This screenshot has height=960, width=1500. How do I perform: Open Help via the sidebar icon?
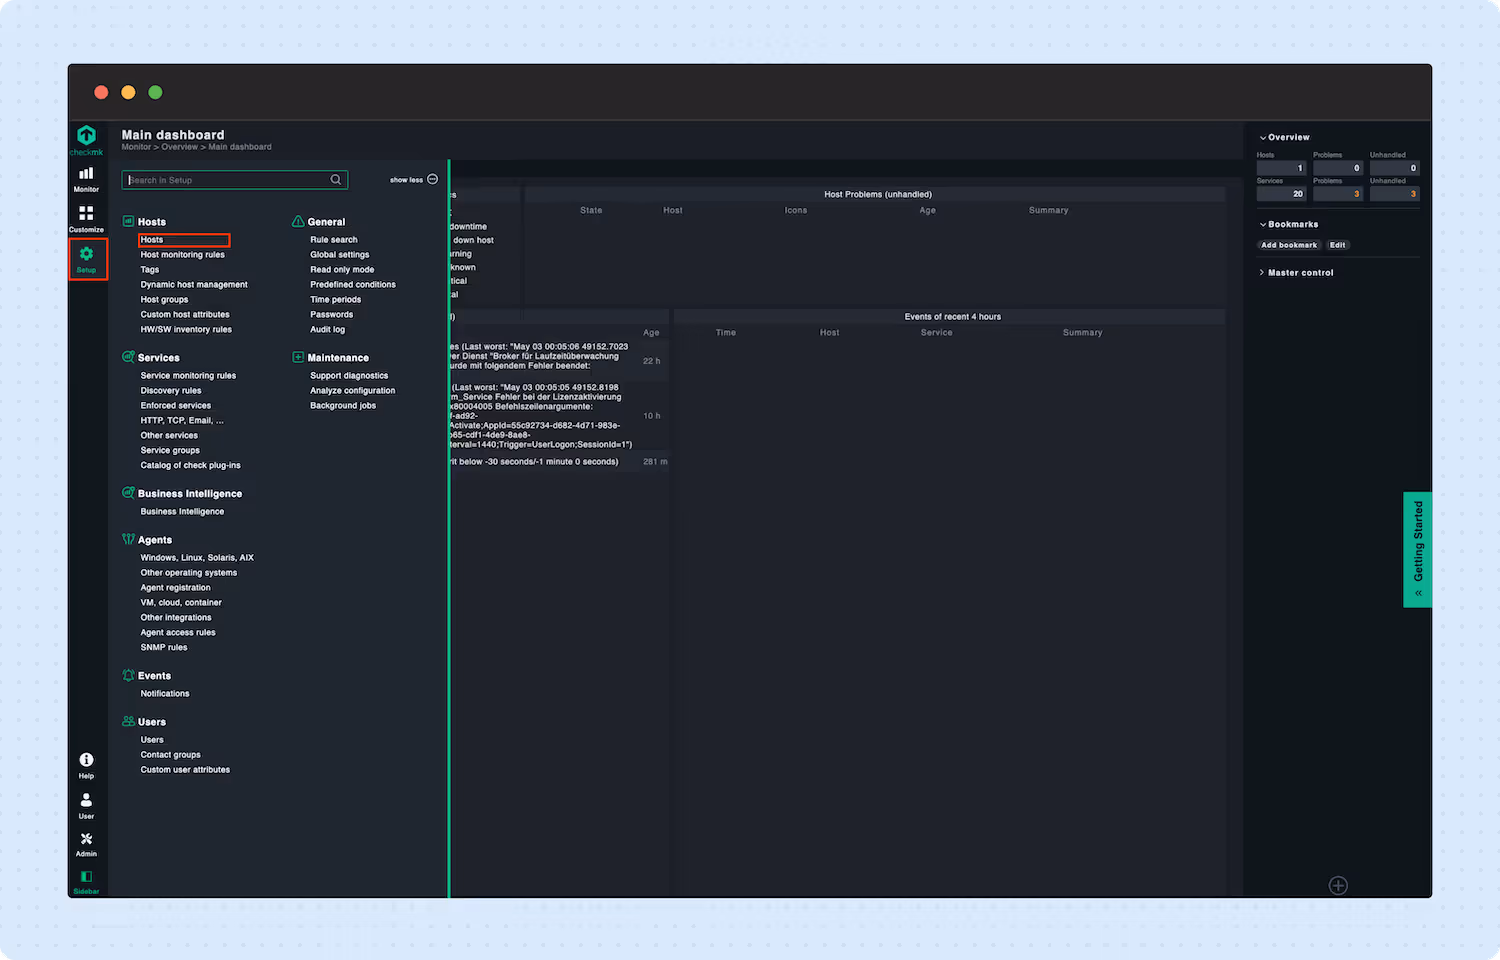click(x=86, y=762)
